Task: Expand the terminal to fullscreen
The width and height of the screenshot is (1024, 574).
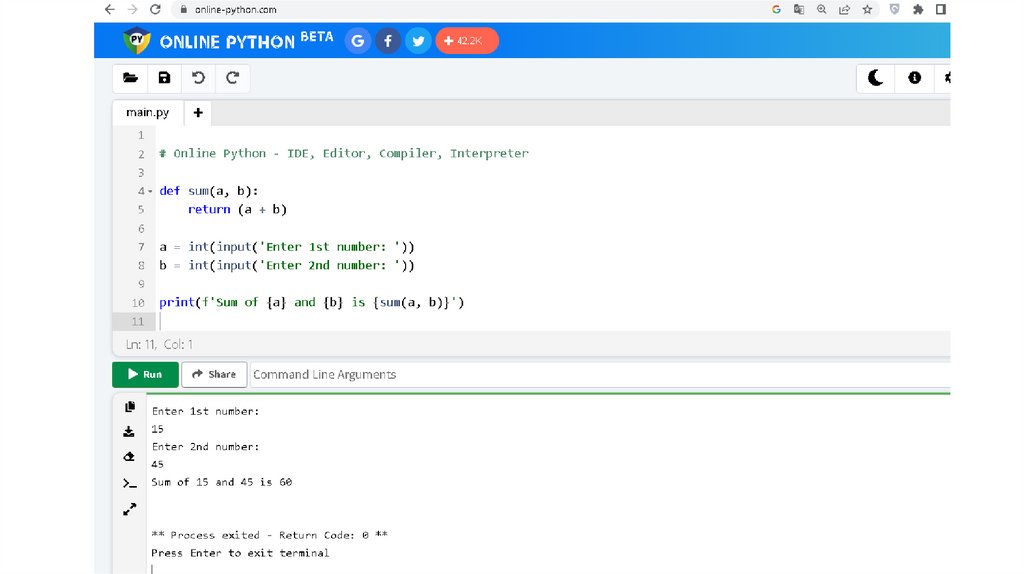Action: point(129,509)
